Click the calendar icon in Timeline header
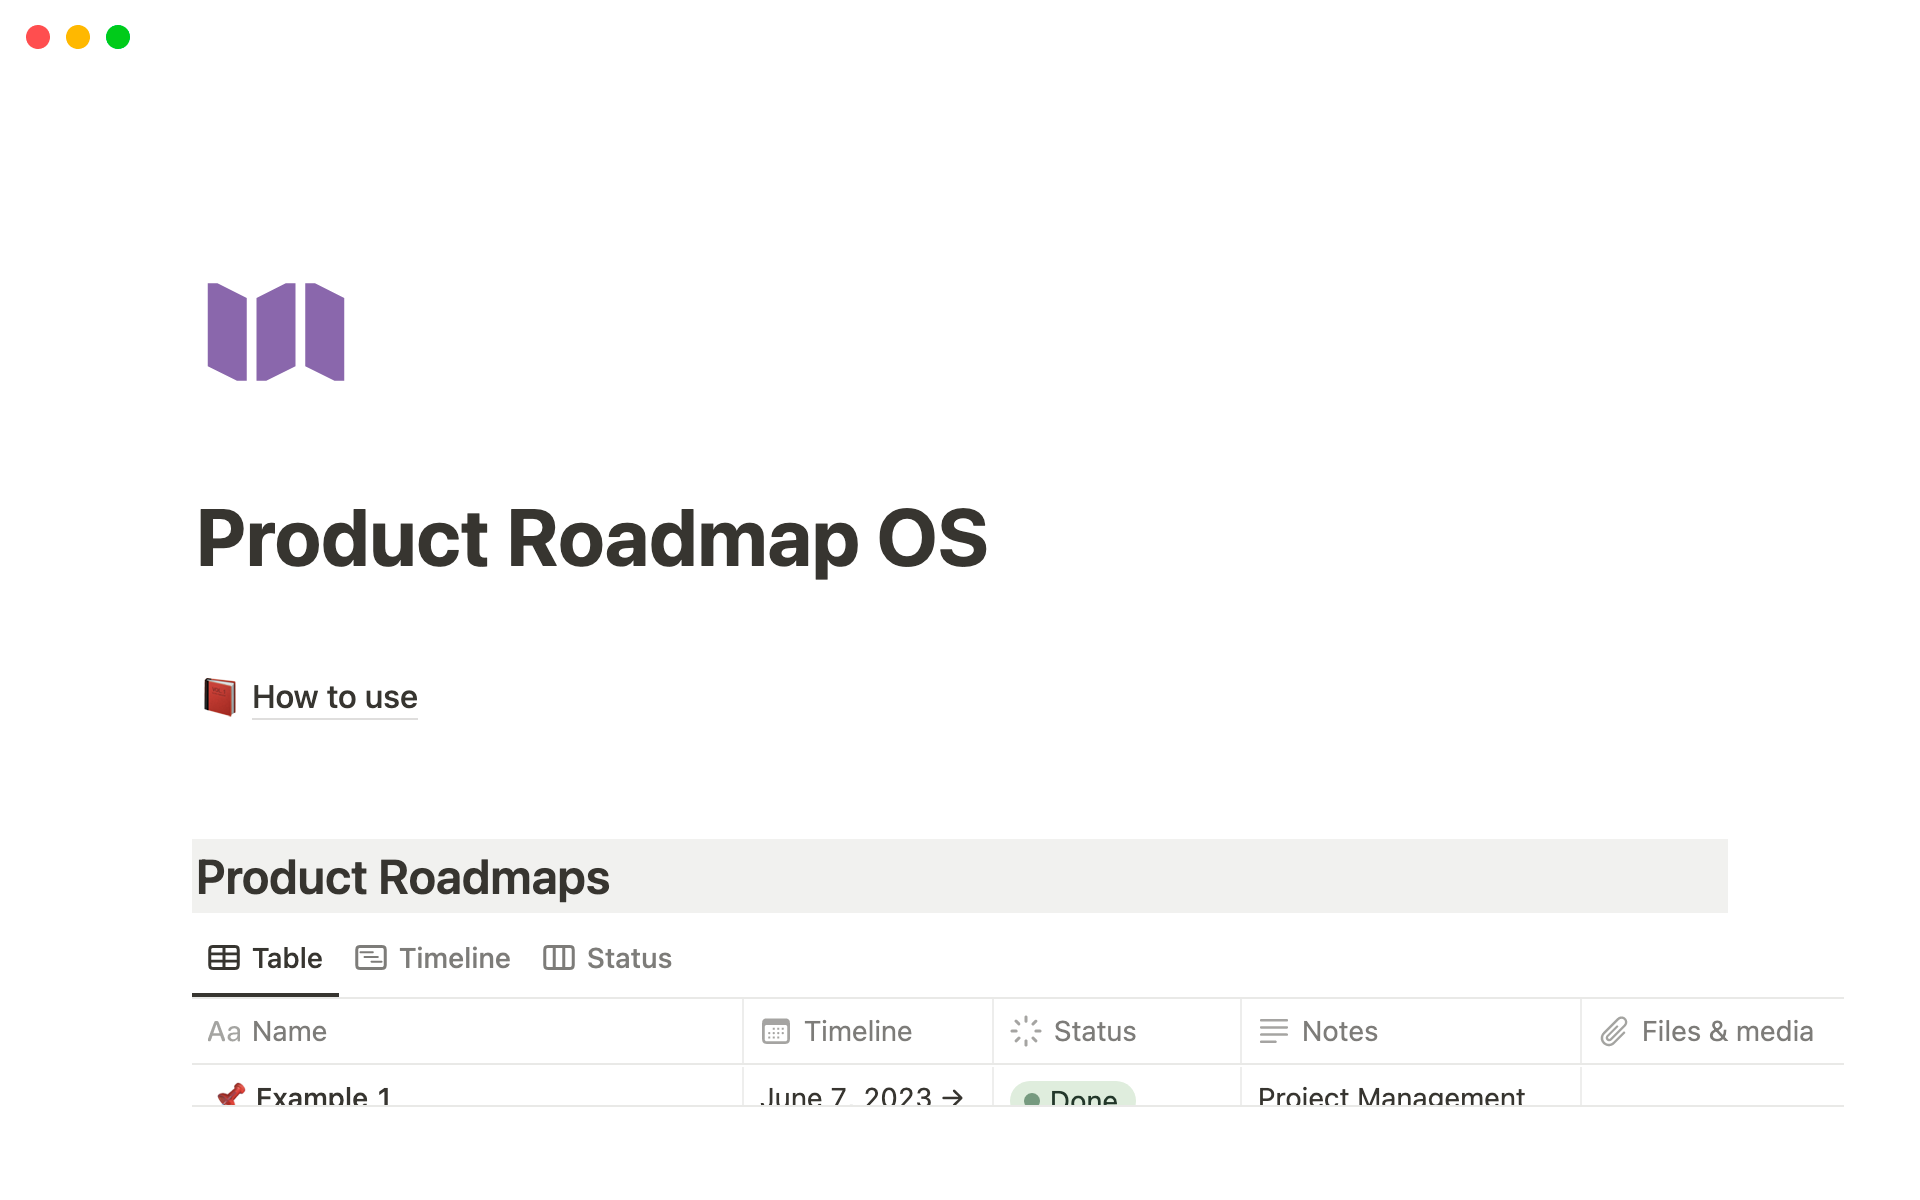Viewport: 1920px width, 1200px height. pos(776,1031)
